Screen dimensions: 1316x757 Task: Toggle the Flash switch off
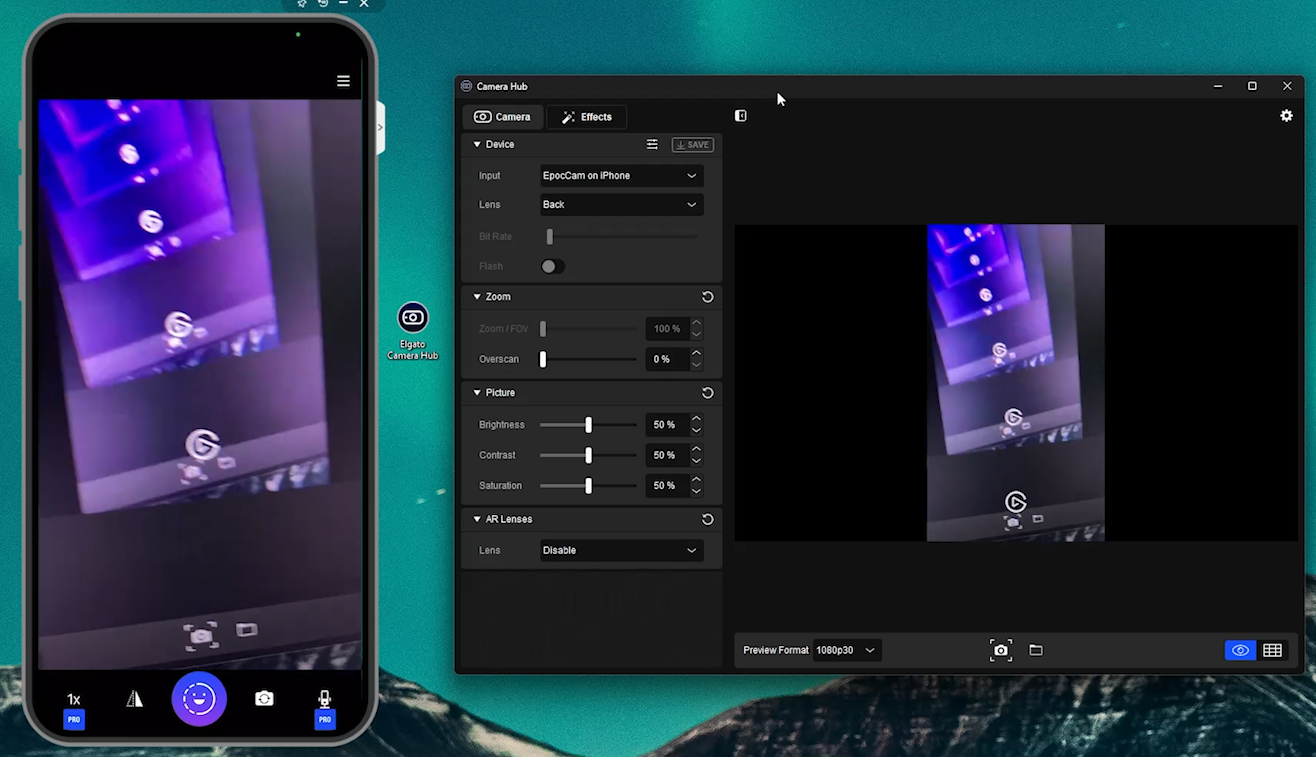552,266
